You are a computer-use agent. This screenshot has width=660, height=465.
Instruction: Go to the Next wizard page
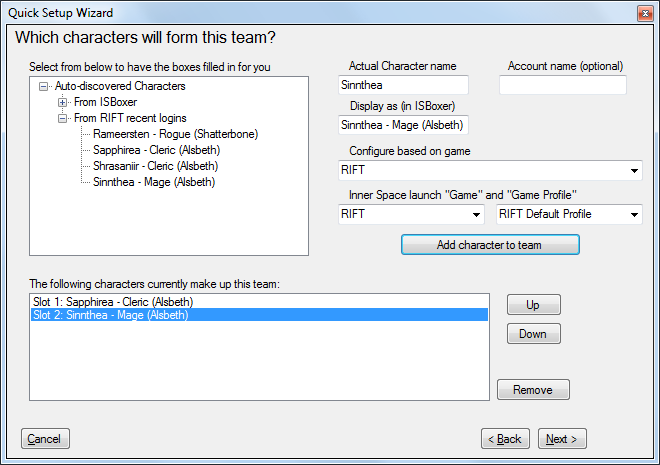562,439
